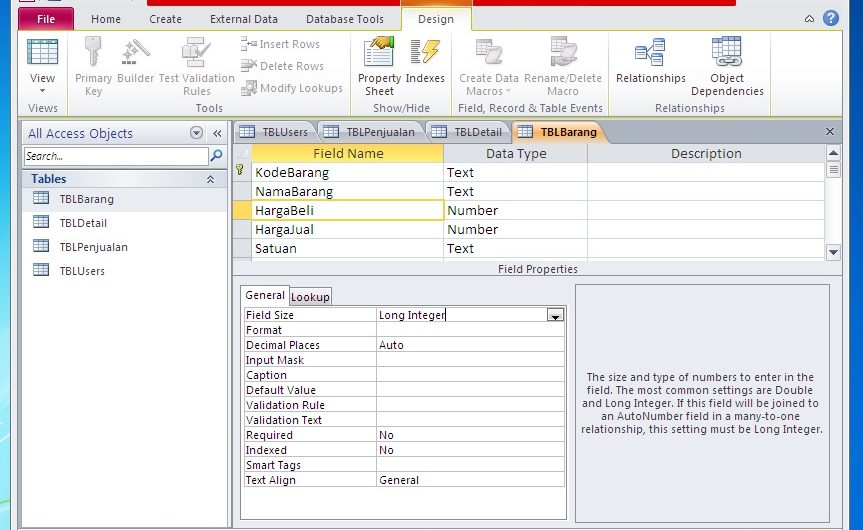Switch to the Lookup properties tab
This screenshot has height=530, width=863.
[x=310, y=297]
